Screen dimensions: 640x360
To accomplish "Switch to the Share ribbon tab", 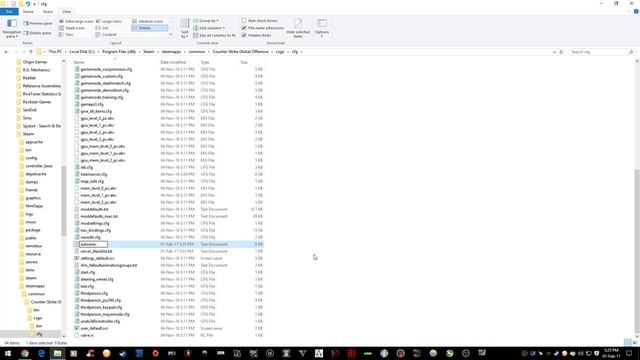I will coord(48,11).
